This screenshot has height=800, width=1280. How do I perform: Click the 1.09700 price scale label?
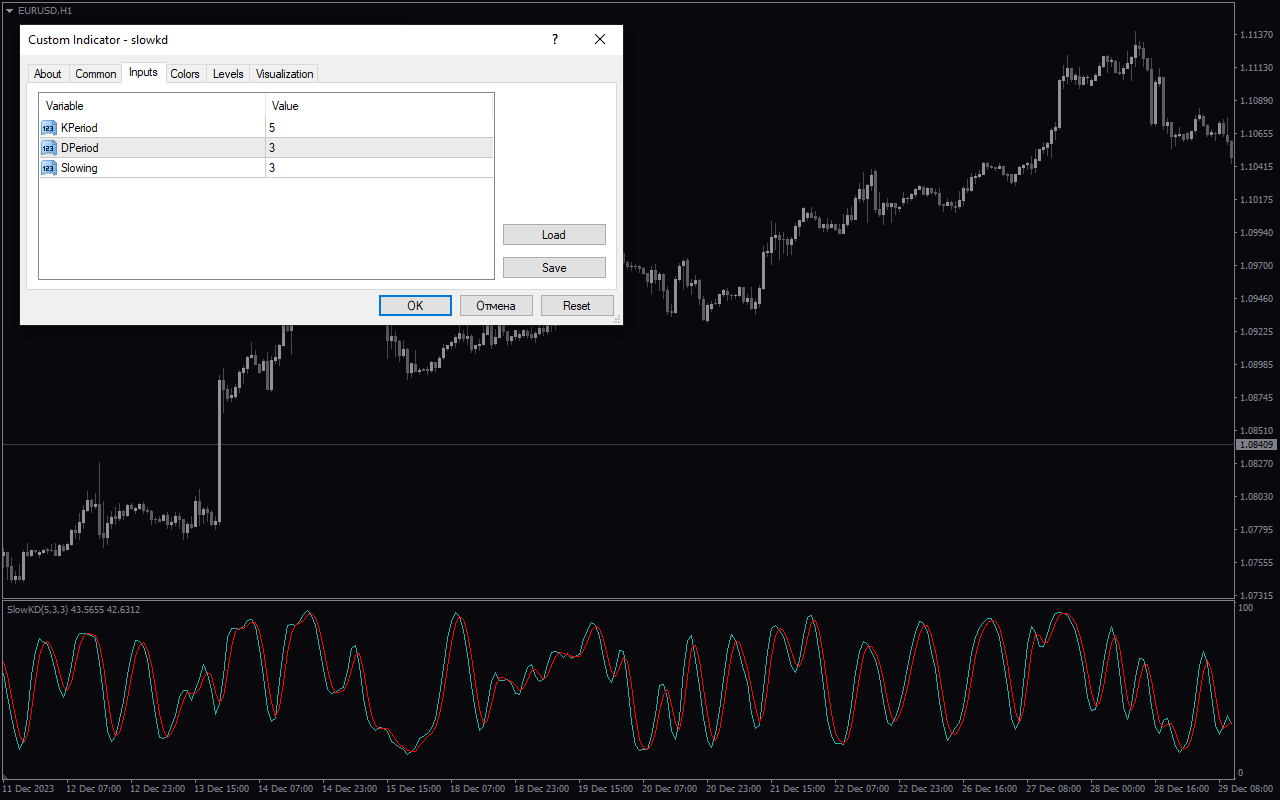tap(1256, 266)
